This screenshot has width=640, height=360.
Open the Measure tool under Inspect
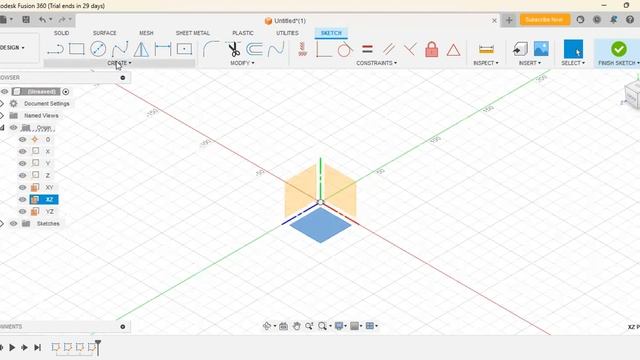[x=486, y=49]
